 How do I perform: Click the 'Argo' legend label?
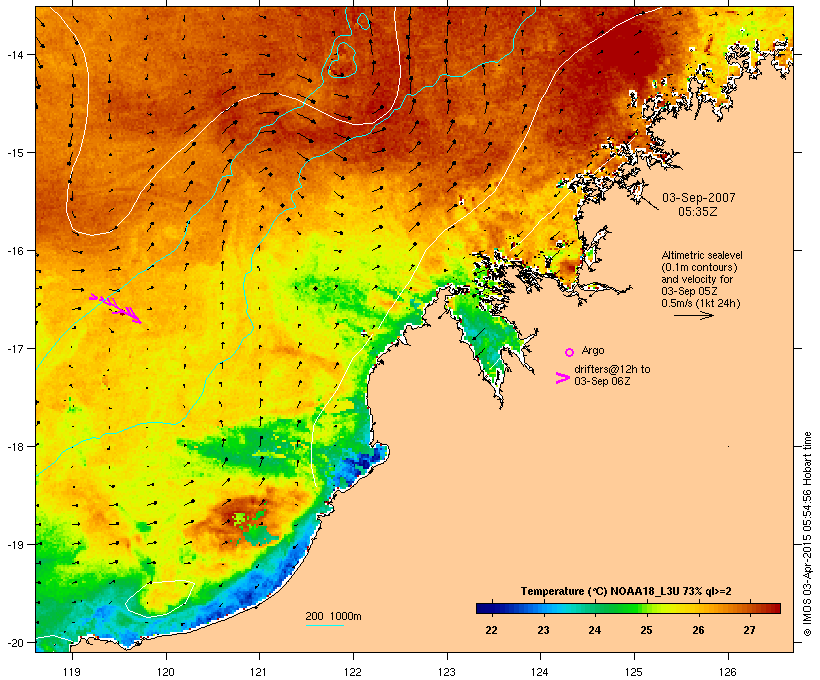593,351
